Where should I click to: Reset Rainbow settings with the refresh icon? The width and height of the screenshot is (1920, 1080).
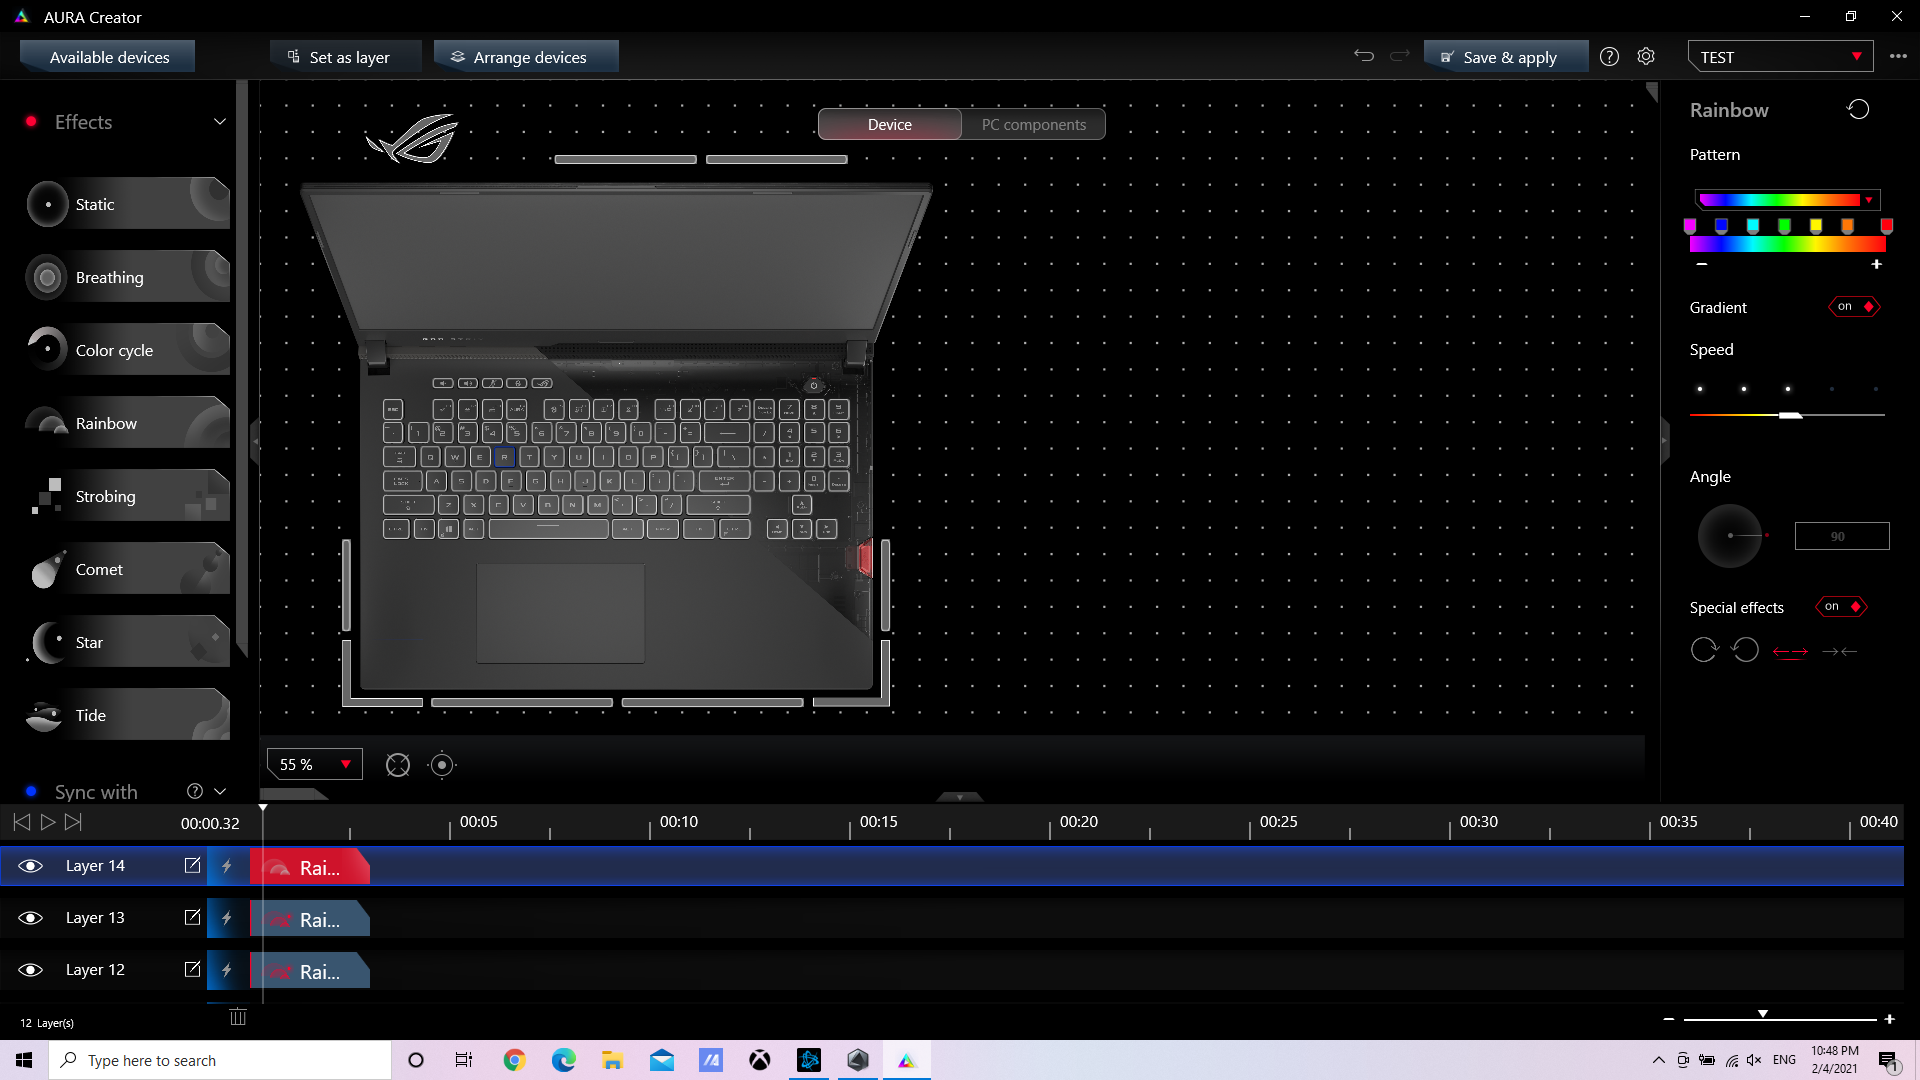coord(1858,110)
